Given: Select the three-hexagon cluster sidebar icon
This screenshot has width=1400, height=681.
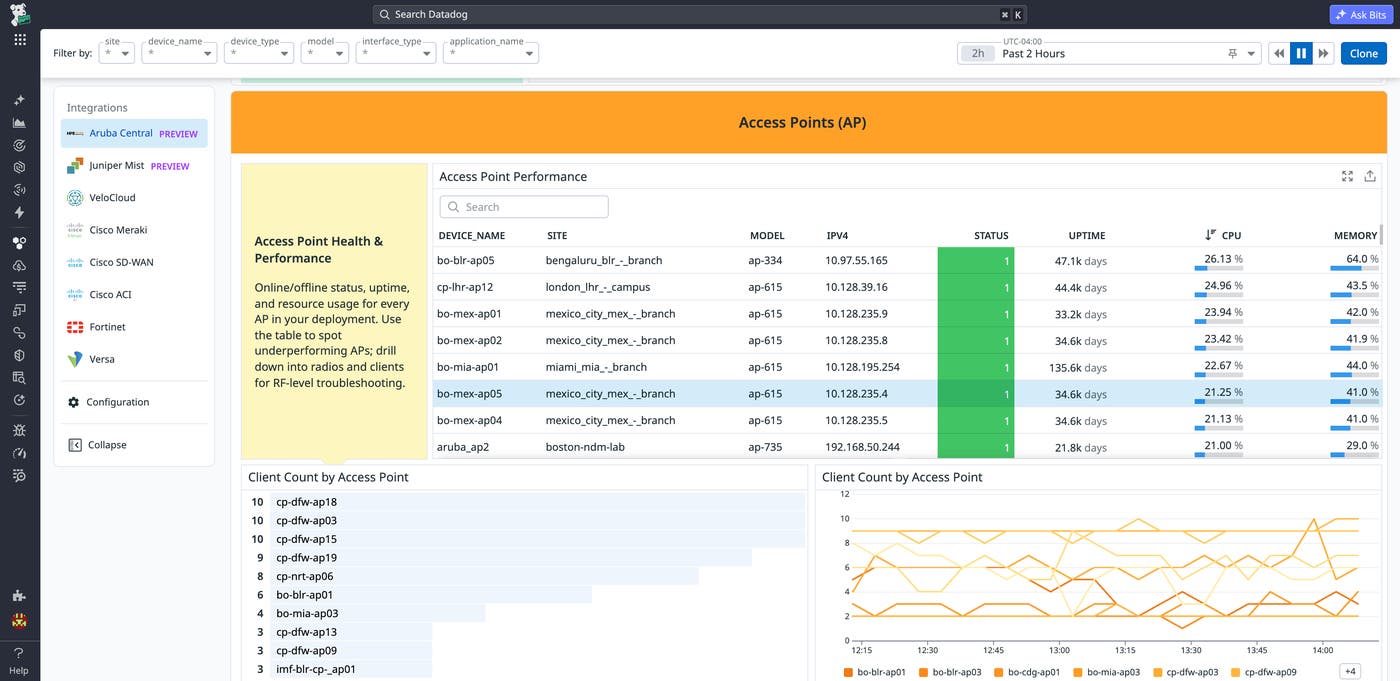Looking at the screenshot, I should (x=19, y=242).
